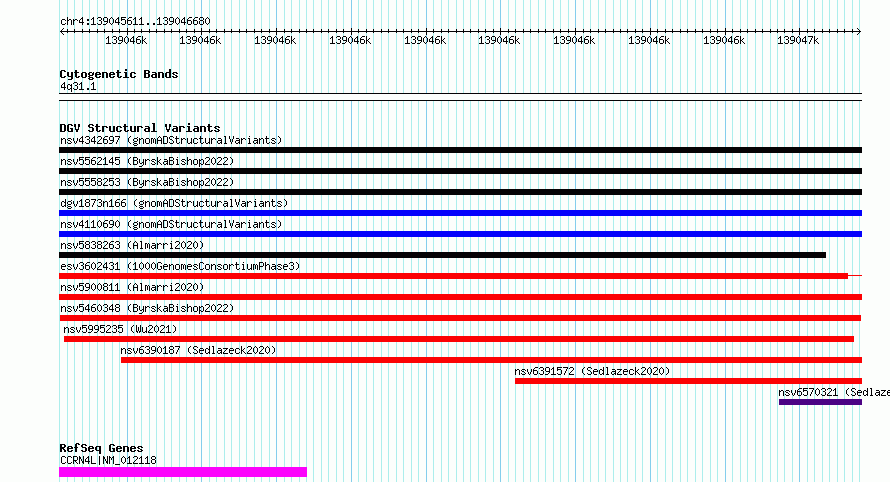Screen dimensions: 890x482
Task: Select the blue bar under nsv4110690
Action: (x=460, y=234)
